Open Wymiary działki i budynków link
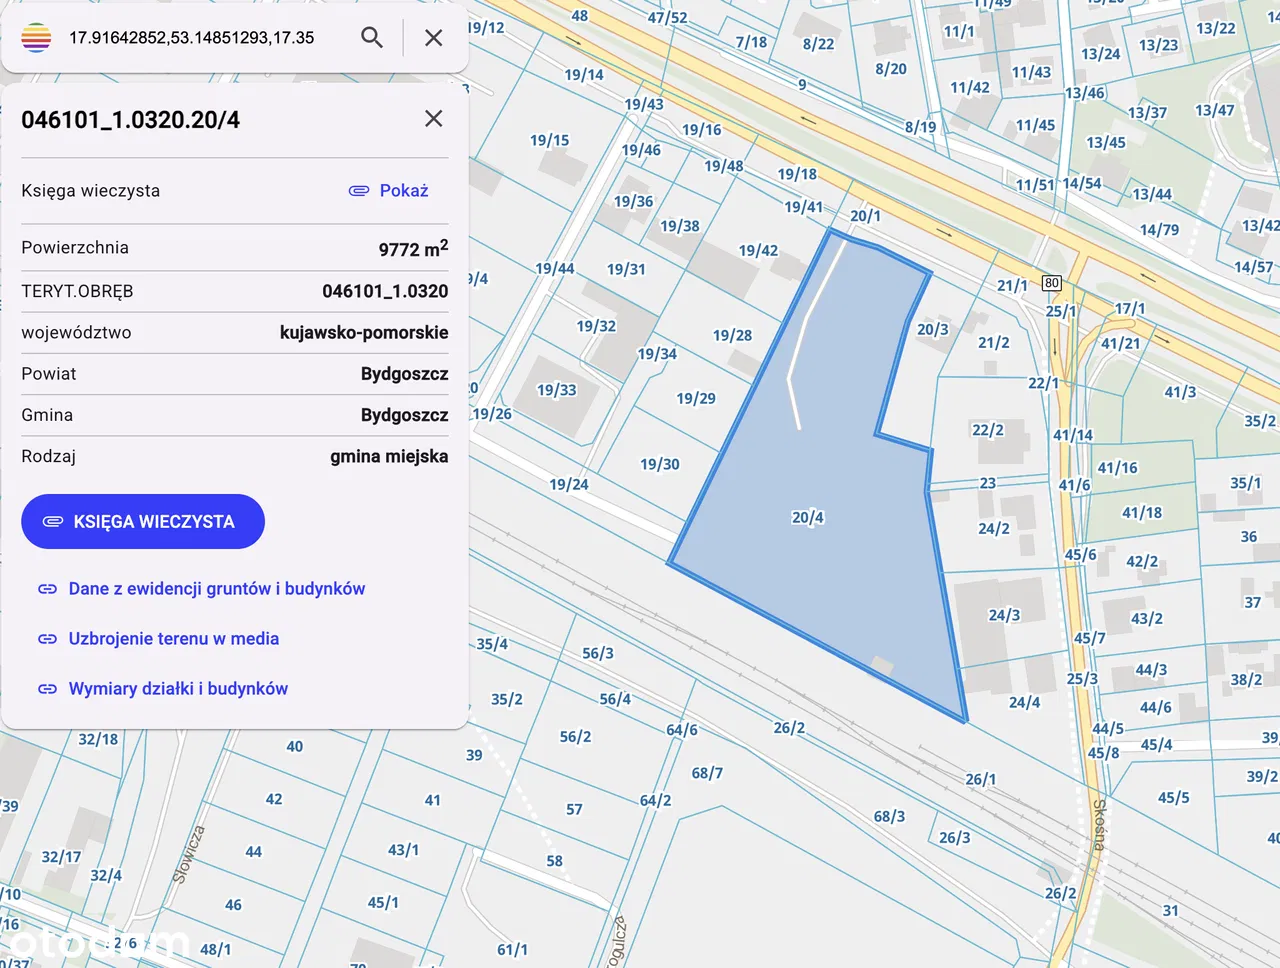The image size is (1280, 968). 178,689
